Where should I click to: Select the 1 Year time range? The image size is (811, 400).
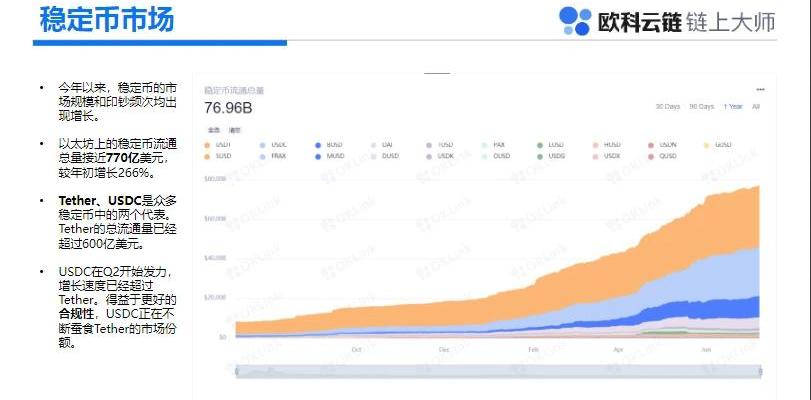pos(733,106)
